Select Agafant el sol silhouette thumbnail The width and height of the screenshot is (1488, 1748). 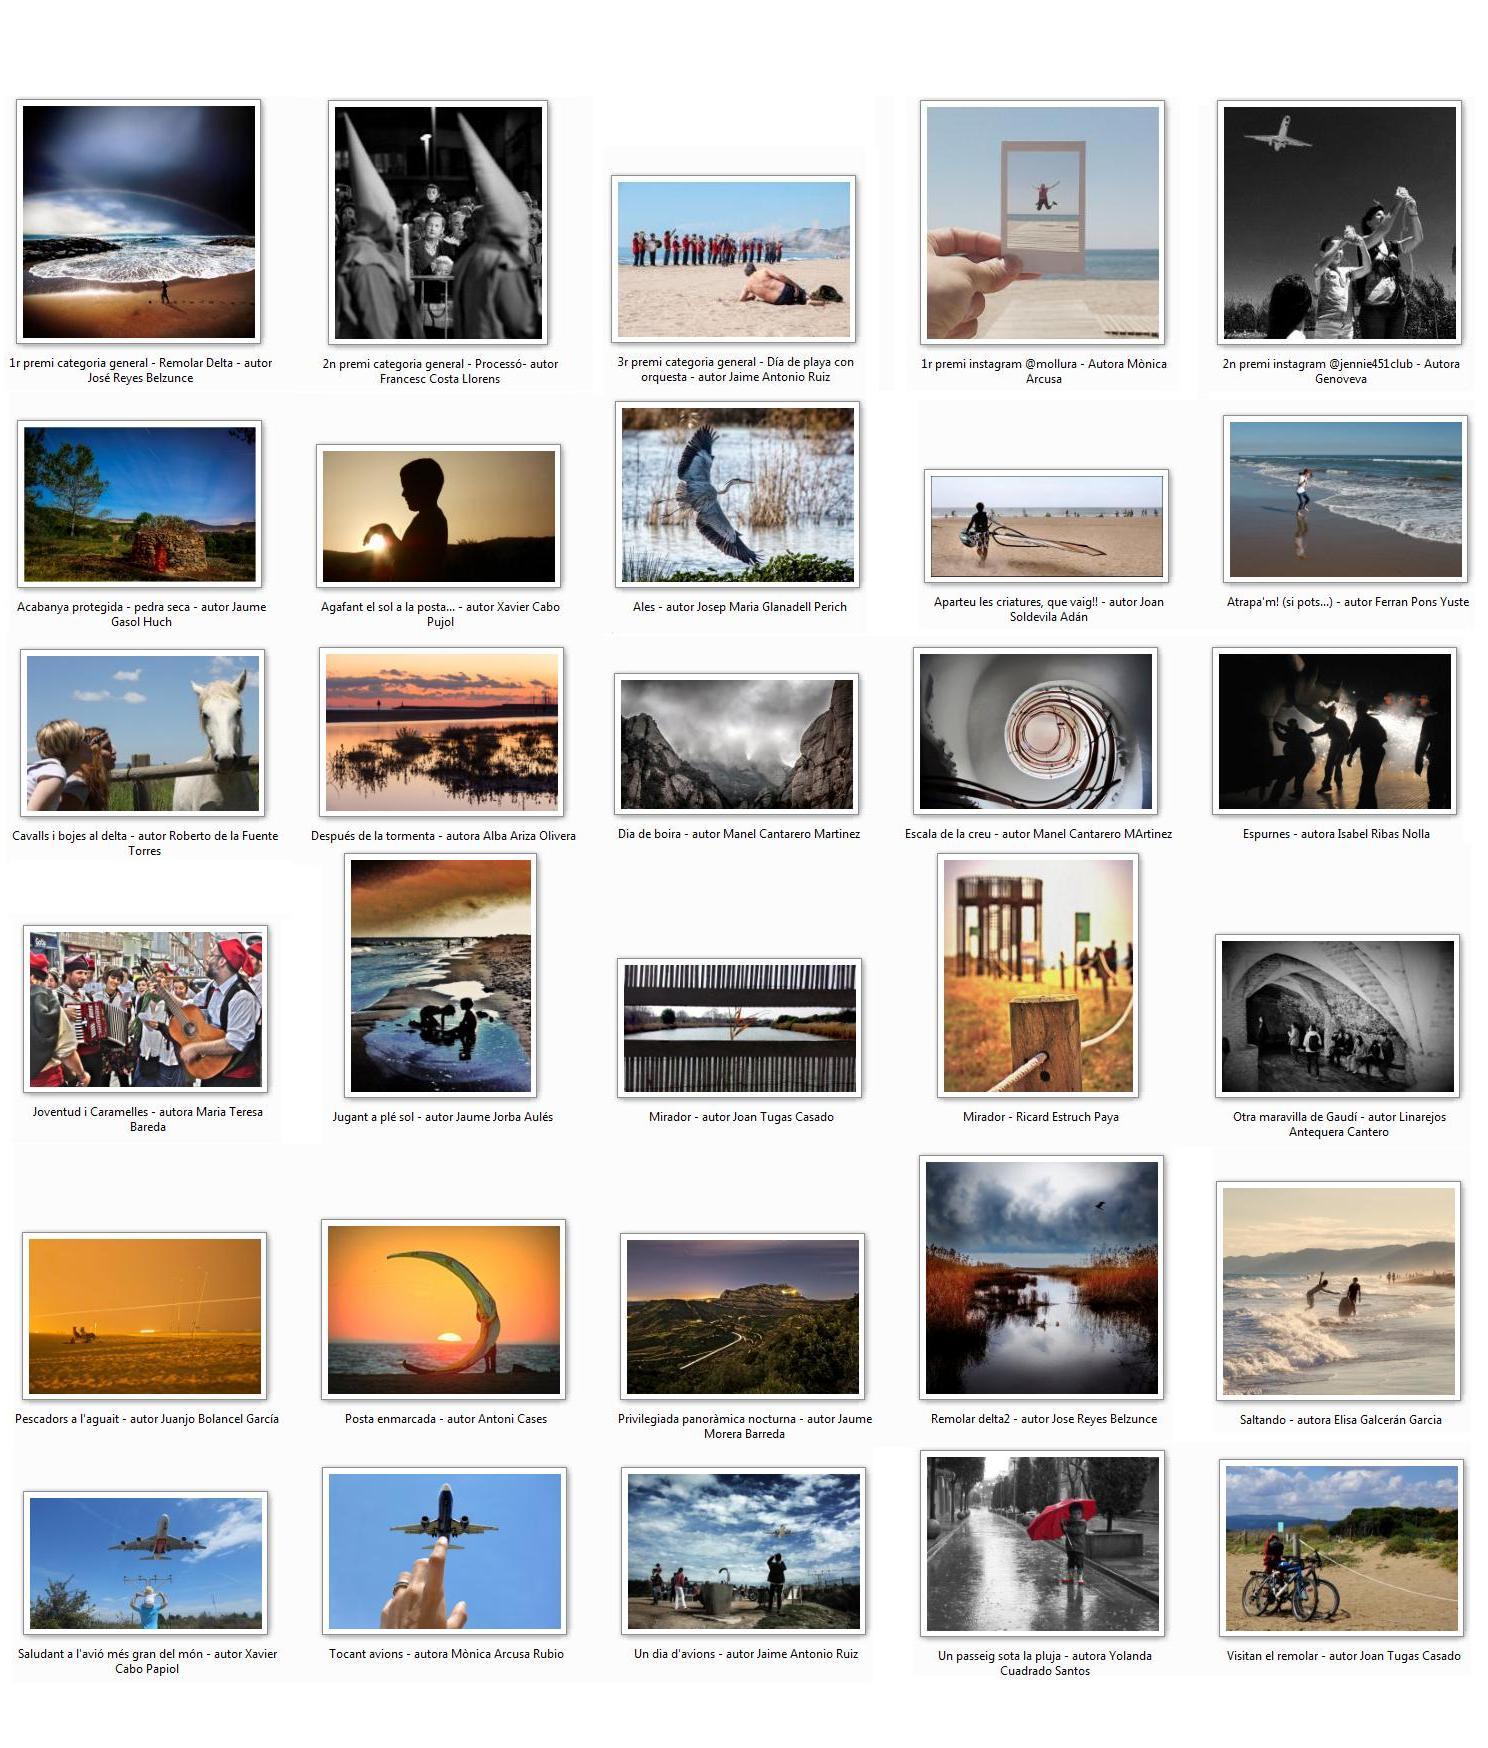pos(438,516)
